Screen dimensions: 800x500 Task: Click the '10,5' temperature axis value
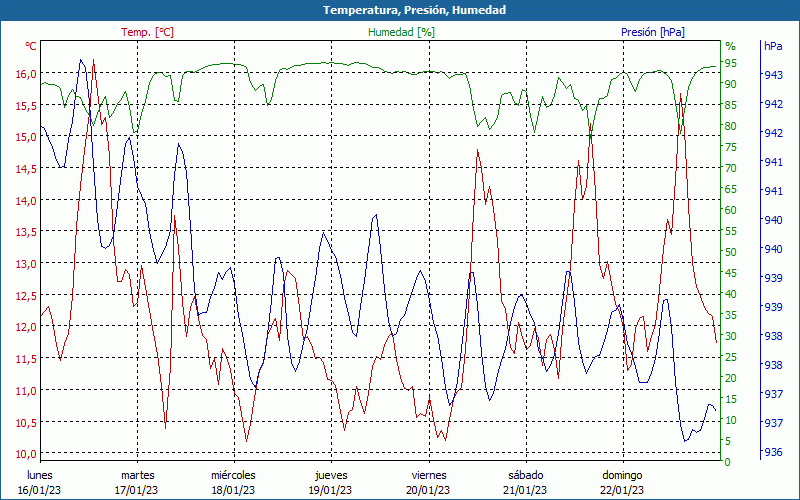(x=26, y=422)
